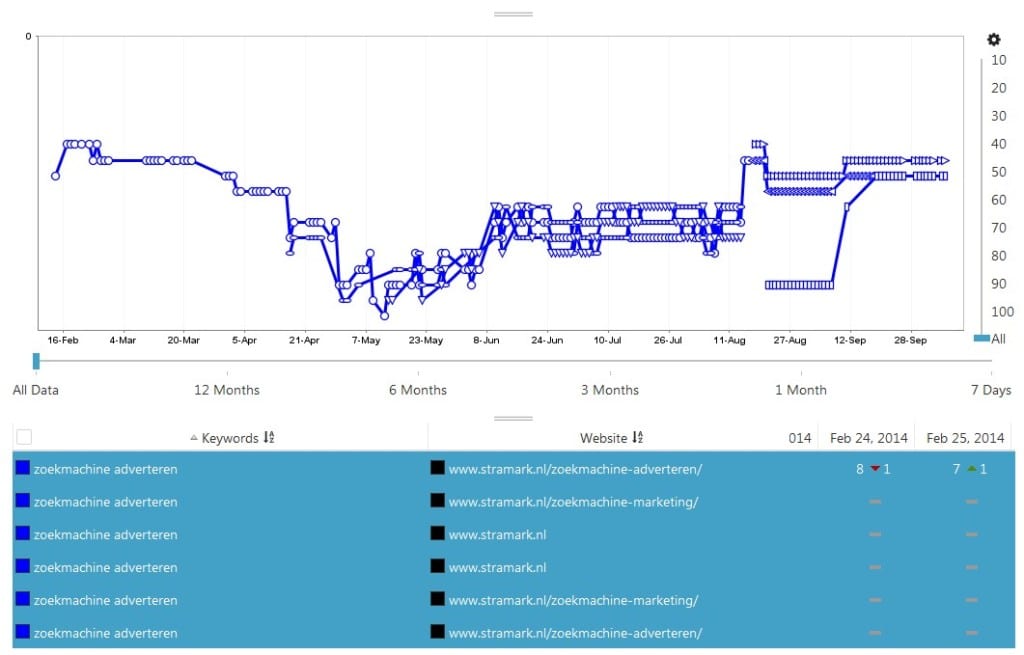Click the 24-Jun label on the date axis
Viewport: 1024px width, 655px height.
547,340
